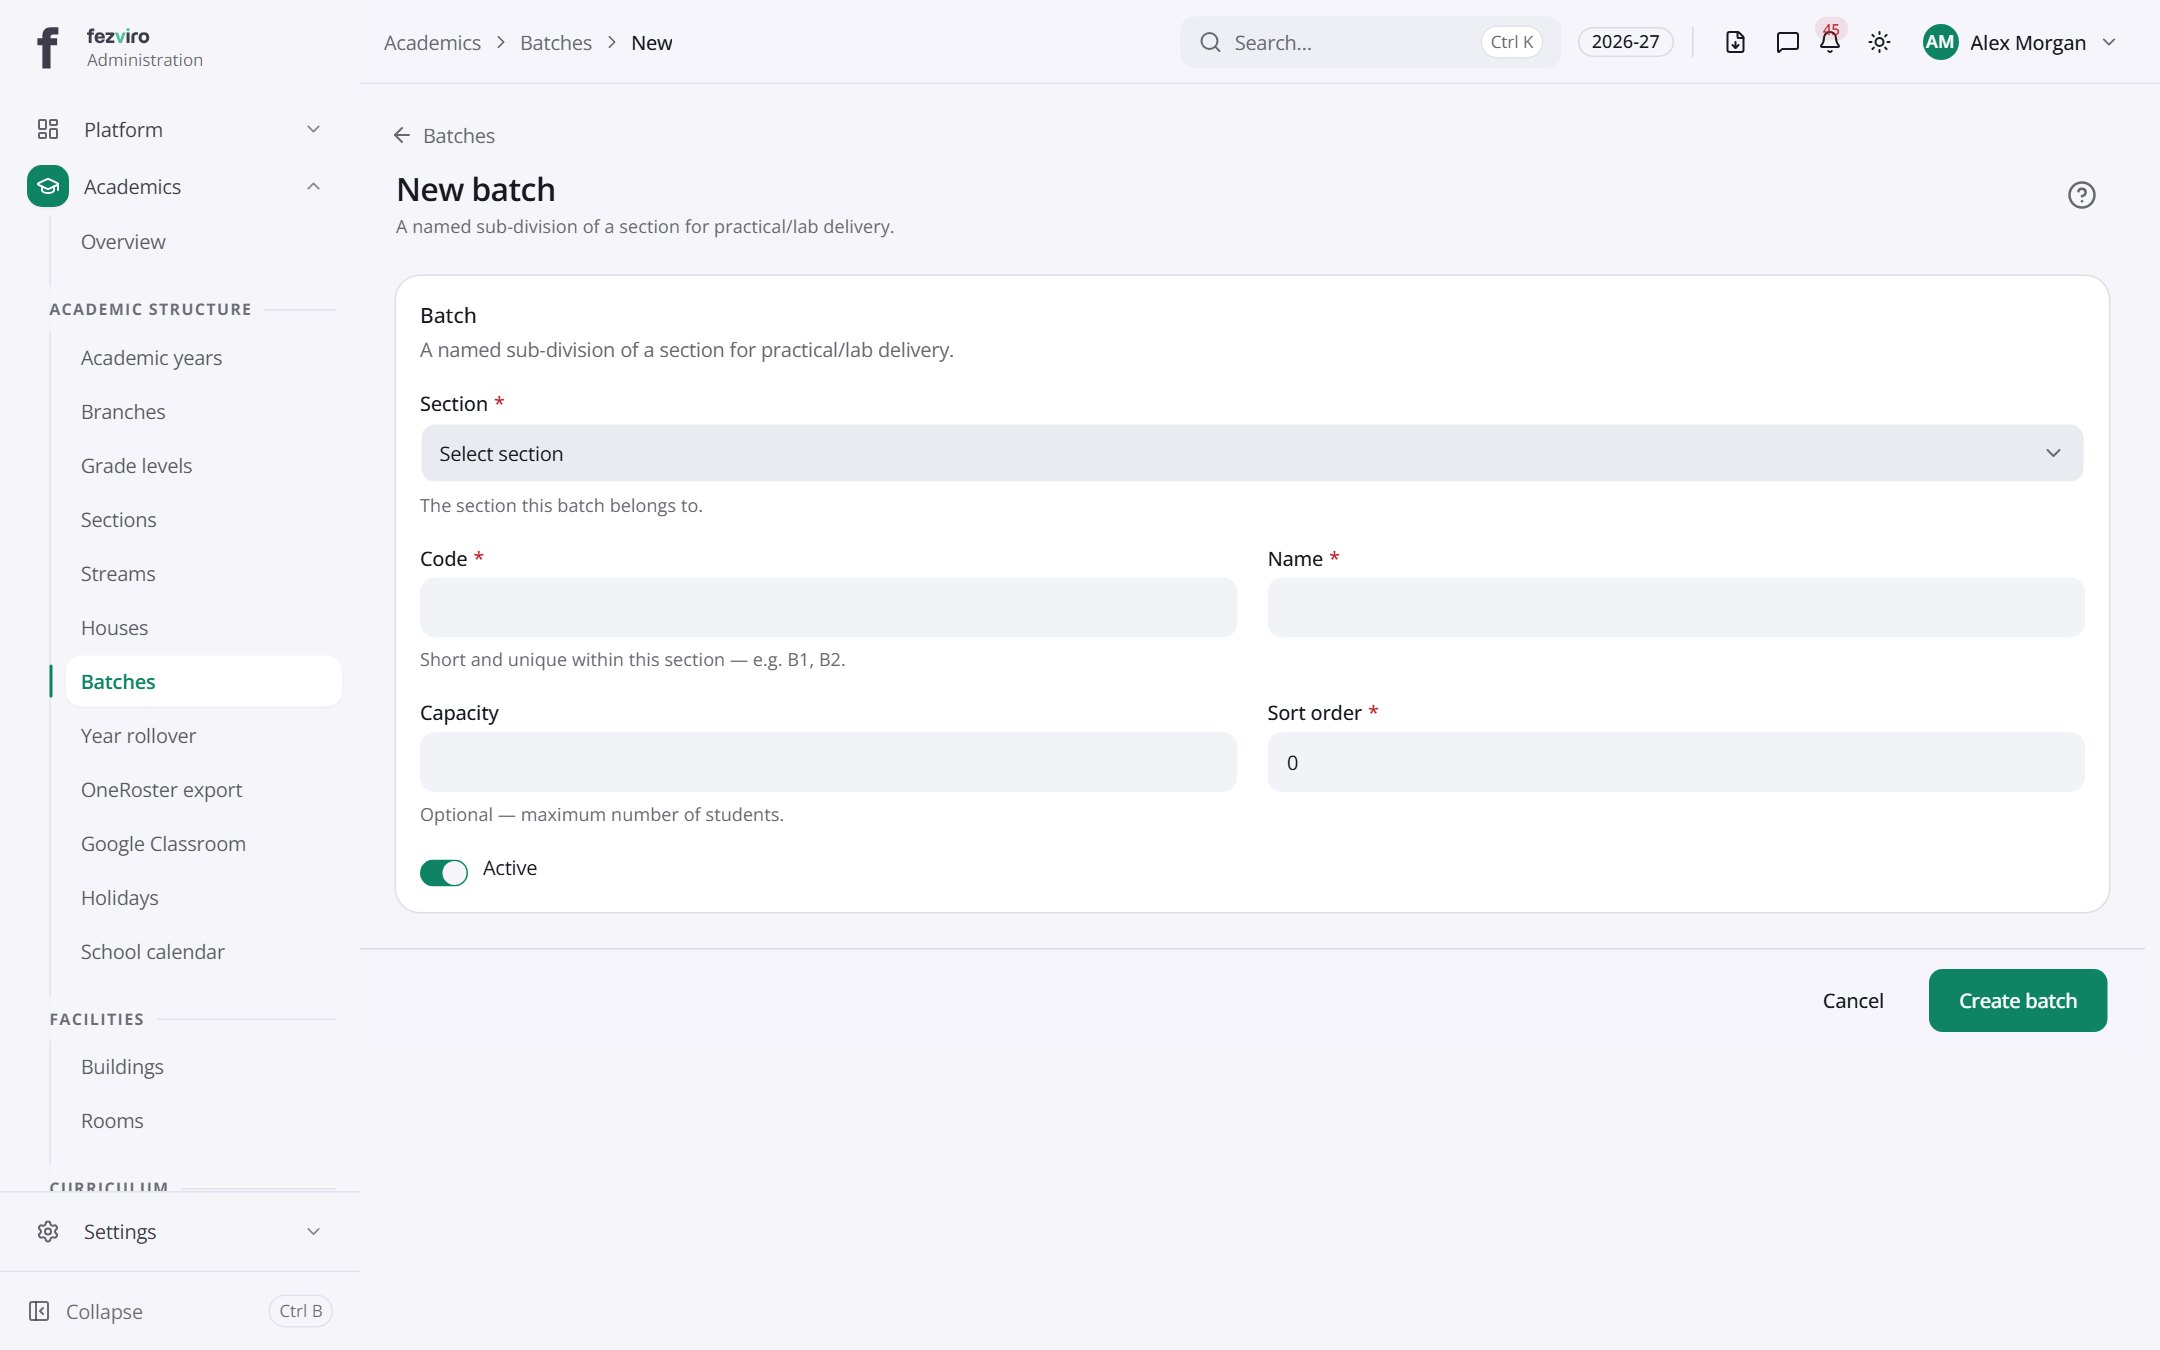The height and width of the screenshot is (1350, 2160).
Task: Click Batches breadcrumb link
Action: 555,42
